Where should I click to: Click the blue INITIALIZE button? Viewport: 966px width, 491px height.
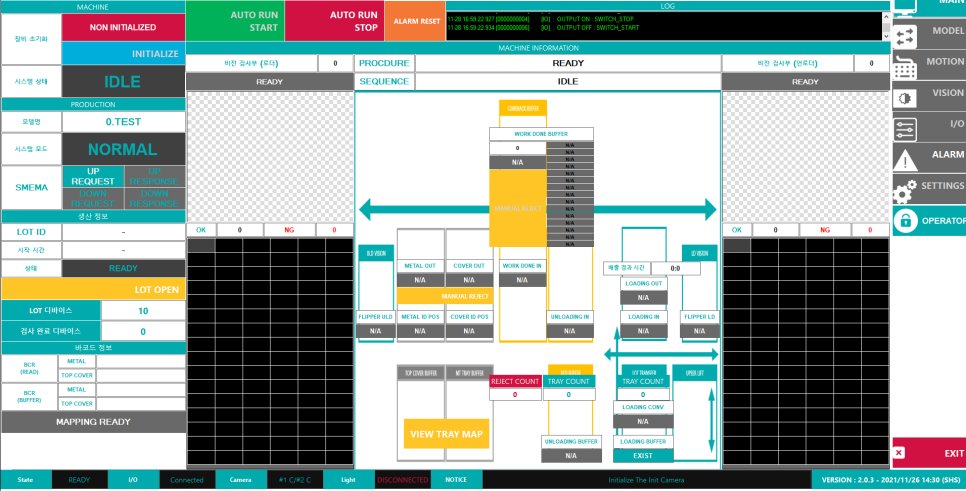[123, 54]
